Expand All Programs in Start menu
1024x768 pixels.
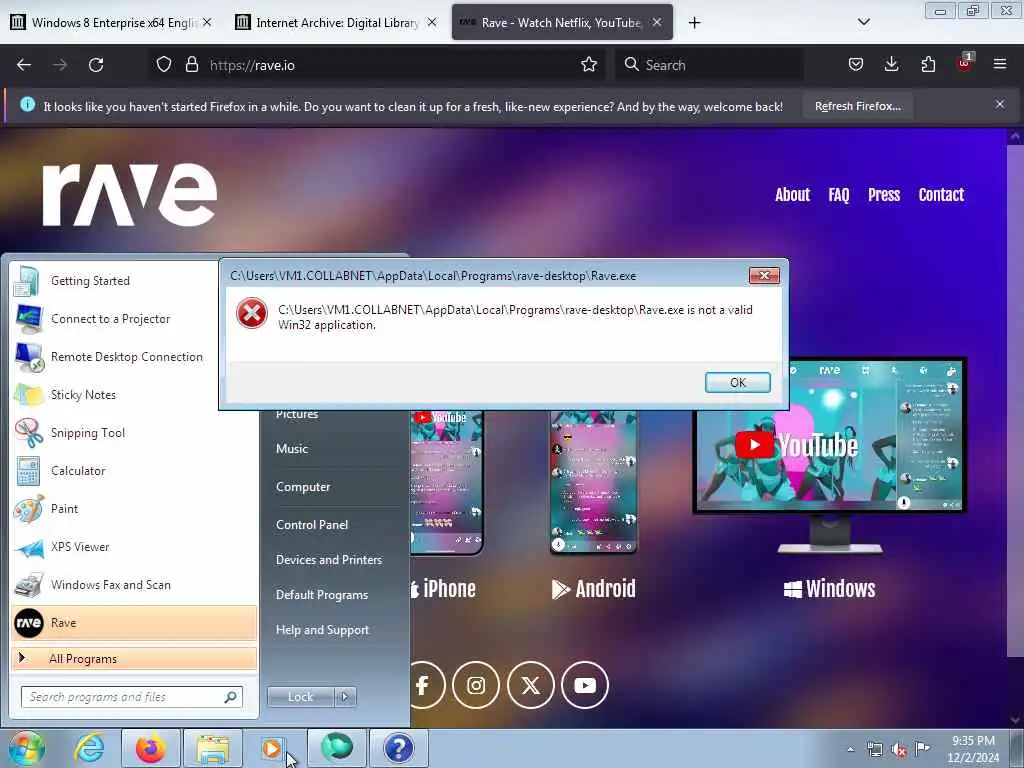click(x=134, y=658)
